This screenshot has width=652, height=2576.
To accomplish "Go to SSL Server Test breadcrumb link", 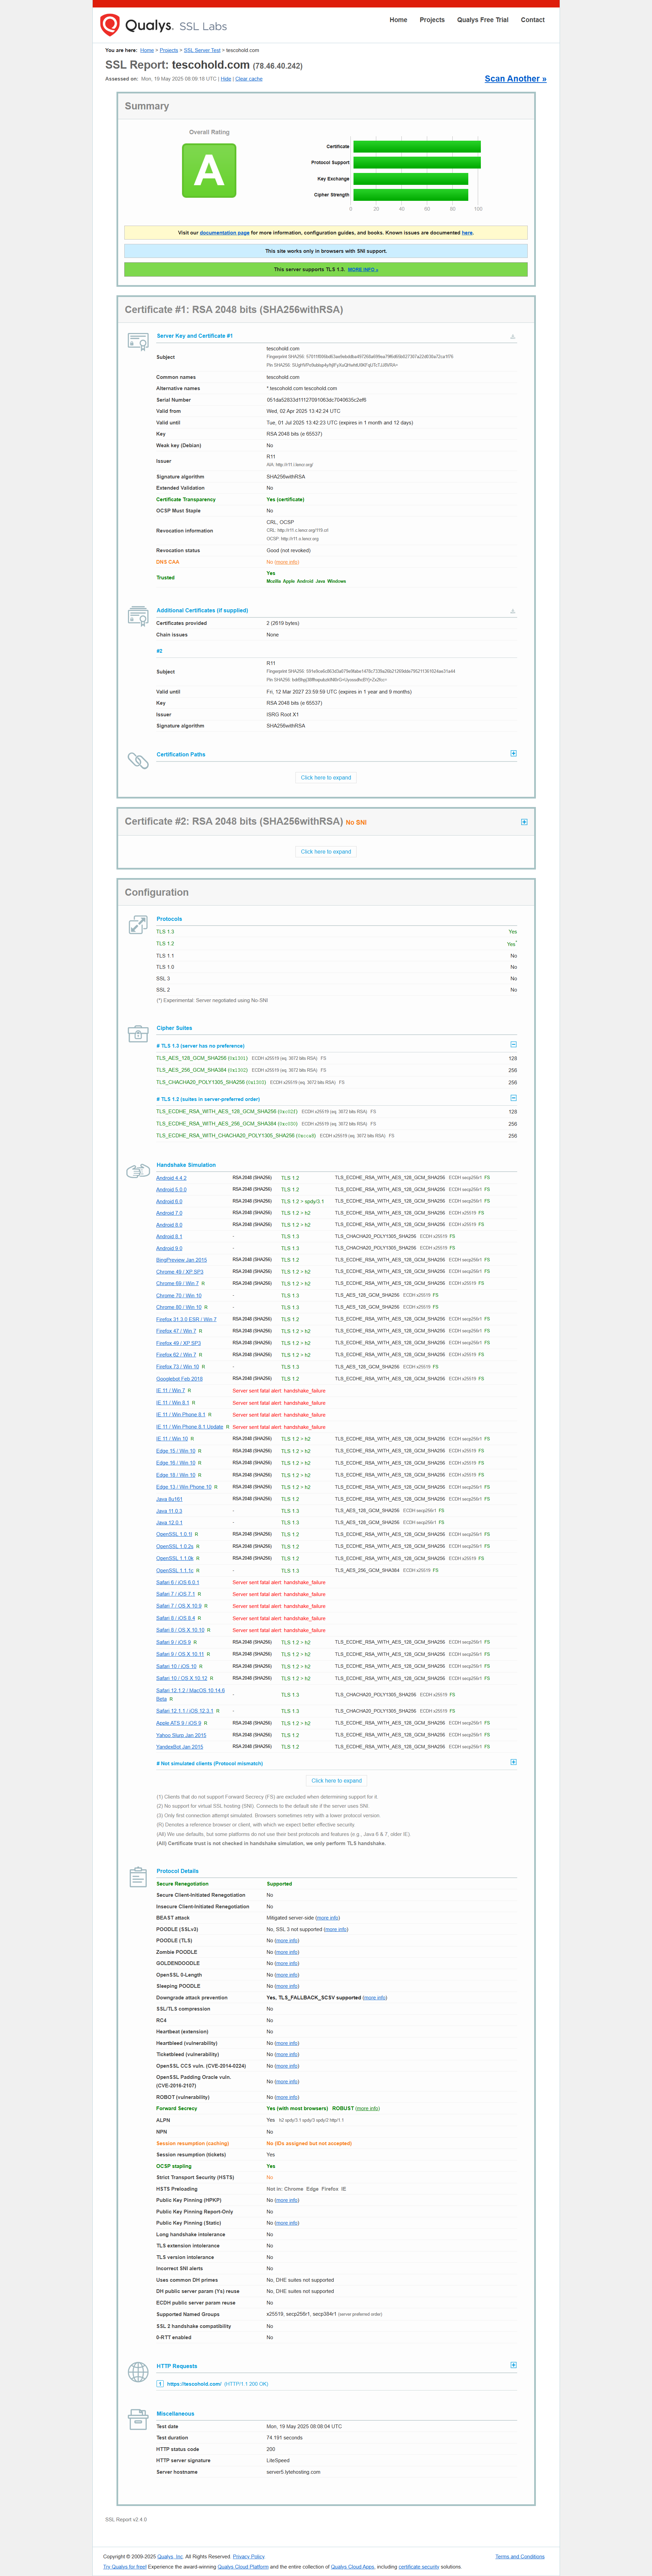I will [x=202, y=50].
